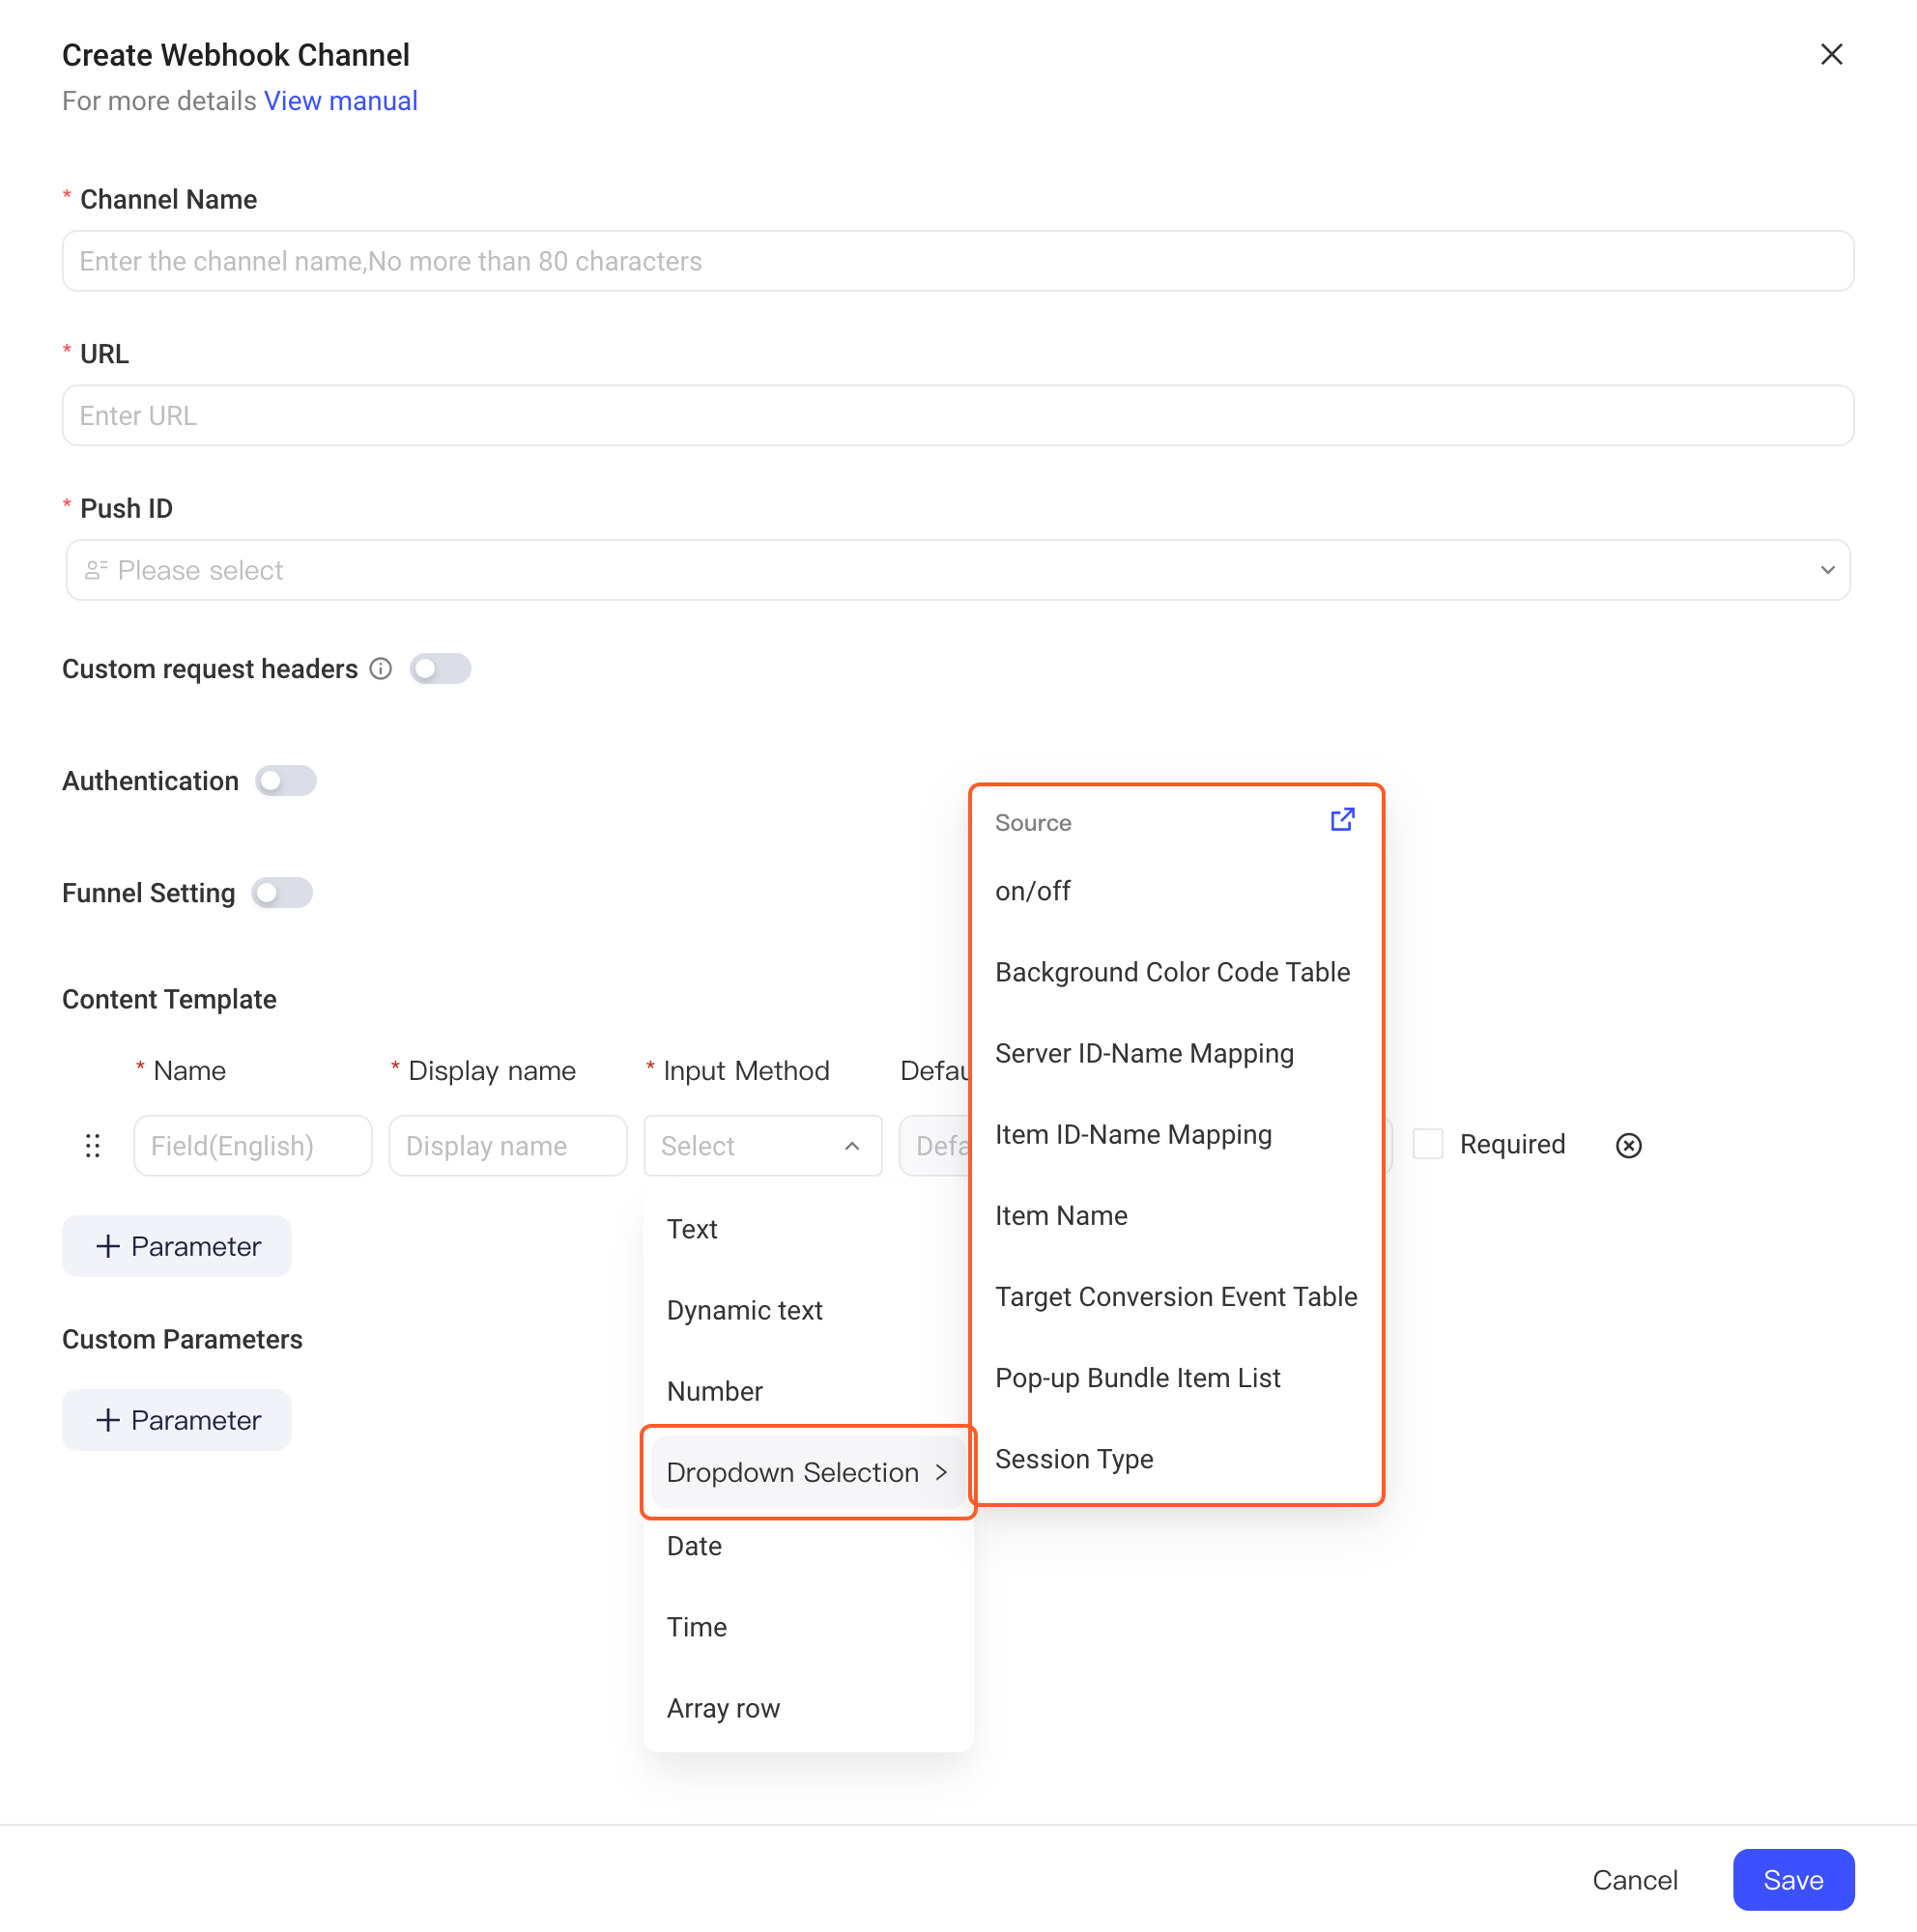This screenshot has height=1932, width=1917.
Task: Select Session Type source
Action: (1176, 1459)
